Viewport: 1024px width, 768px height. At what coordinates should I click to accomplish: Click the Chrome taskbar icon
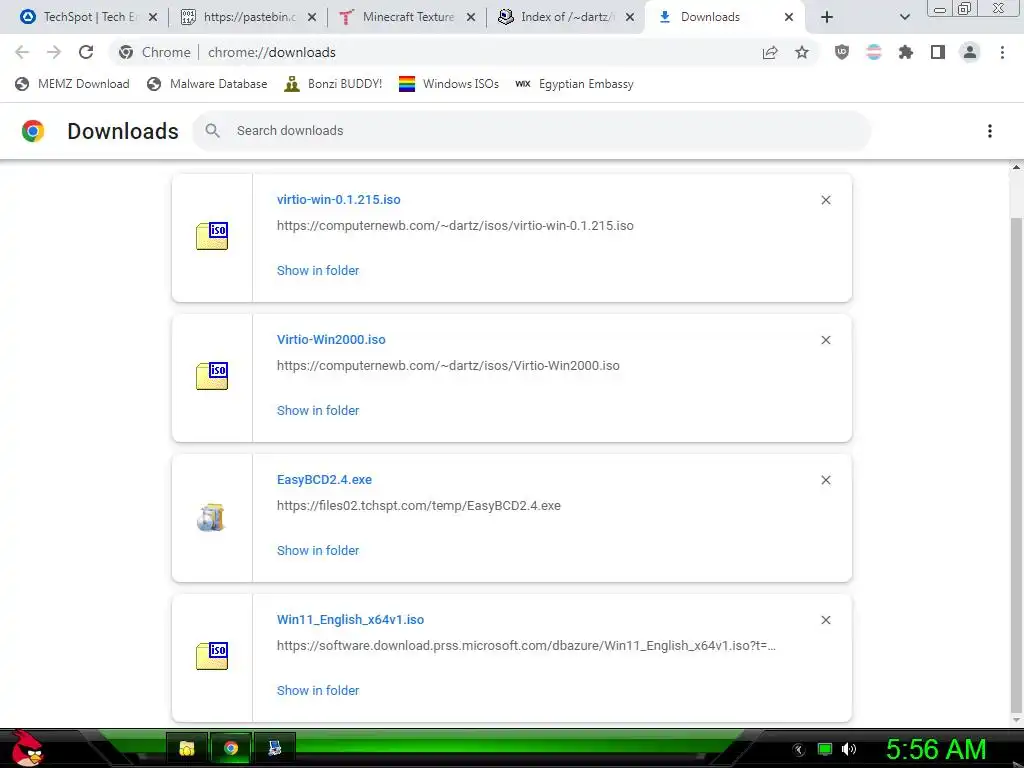tap(231, 748)
